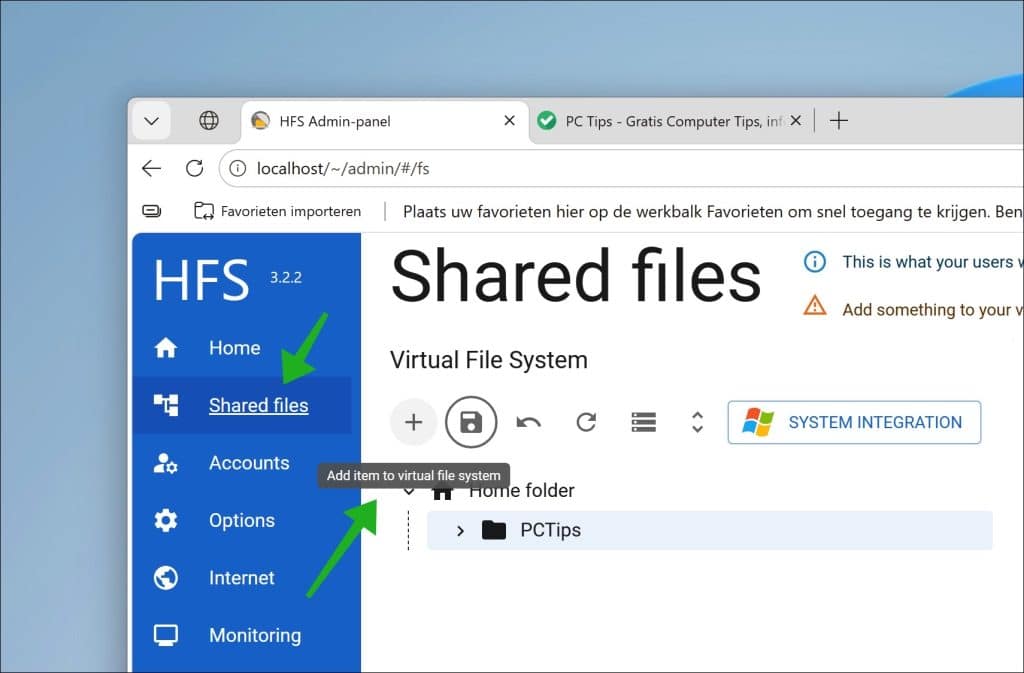This screenshot has width=1024, height=673.
Task: Click the globe workspace icon in tab strip
Action: [x=209, y=121]
